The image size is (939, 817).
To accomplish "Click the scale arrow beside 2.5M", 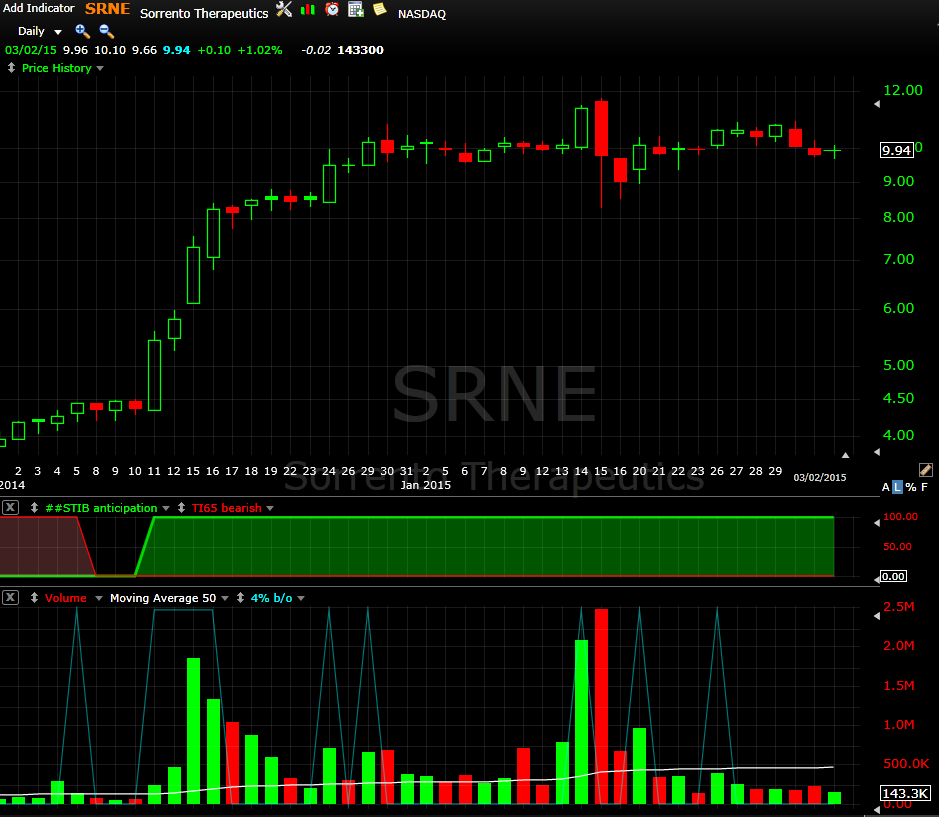I will tap(877, 616).
